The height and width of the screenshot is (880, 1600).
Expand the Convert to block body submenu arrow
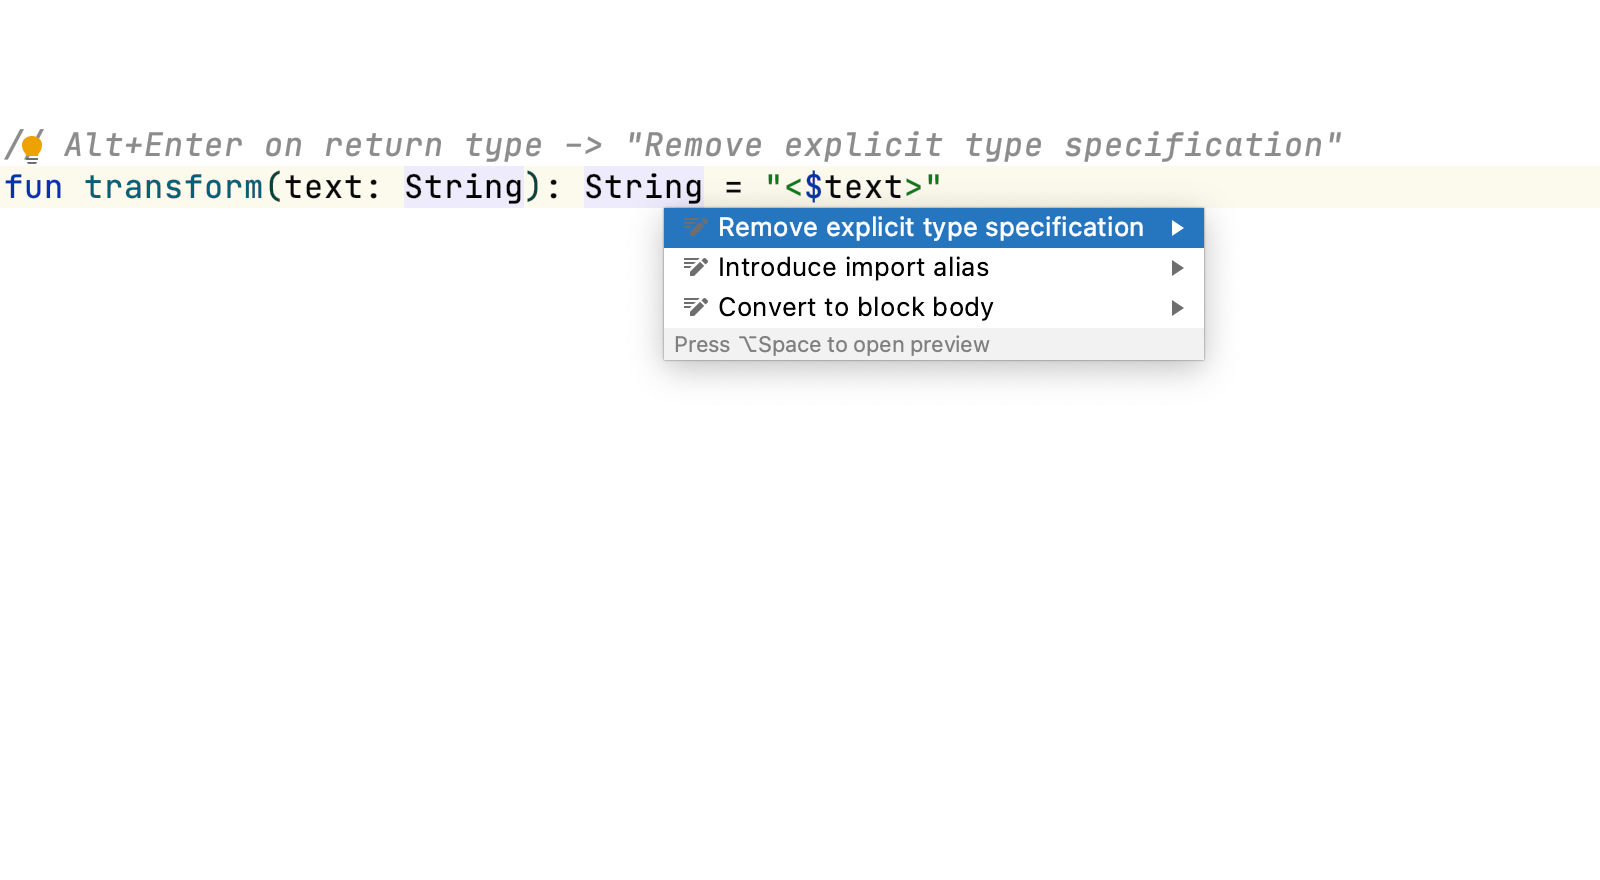[1178, 308]
